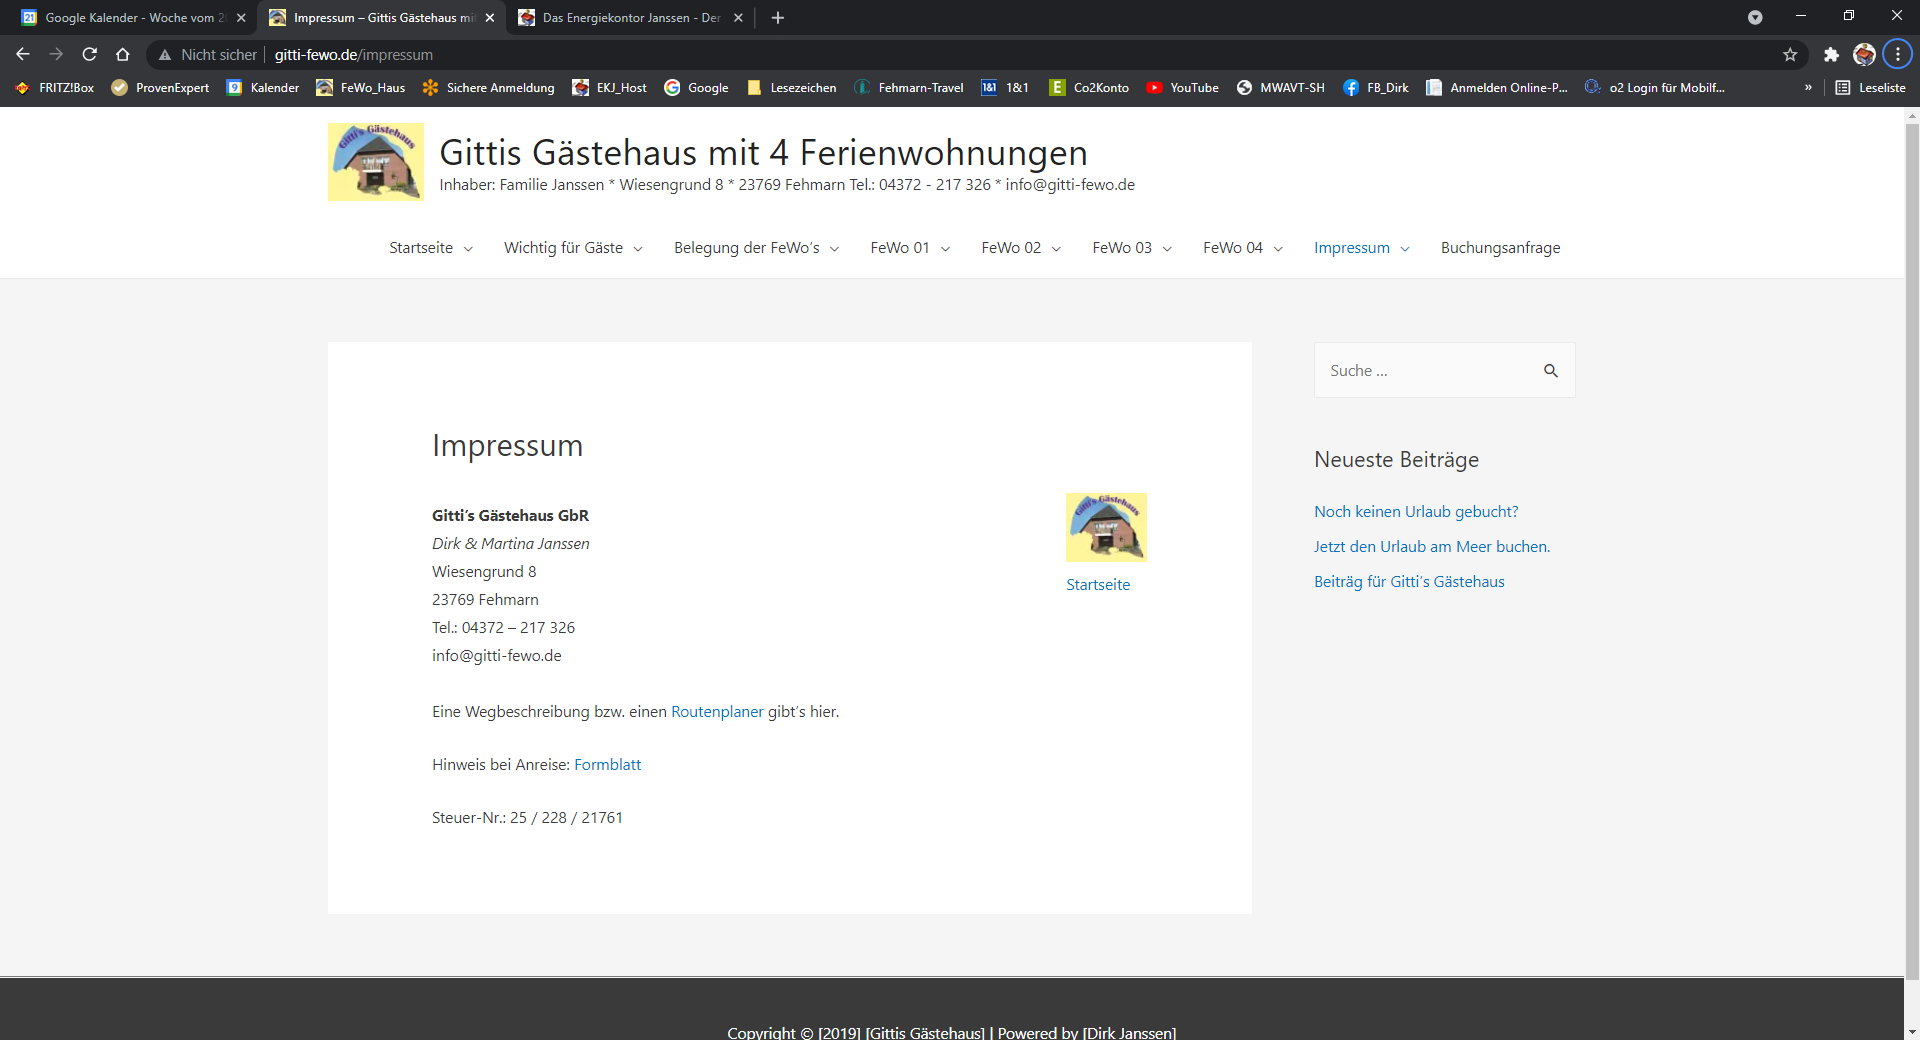
Task: Click the Gittis Gästehaus header logo
Action: (376, 163)
